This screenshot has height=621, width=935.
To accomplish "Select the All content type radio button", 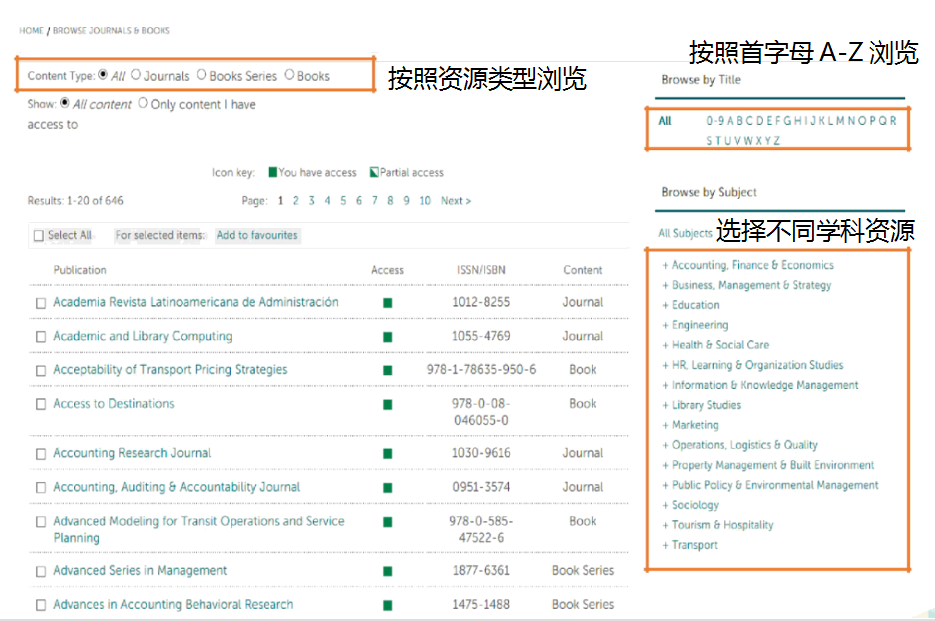I will (x=103, y=75).
